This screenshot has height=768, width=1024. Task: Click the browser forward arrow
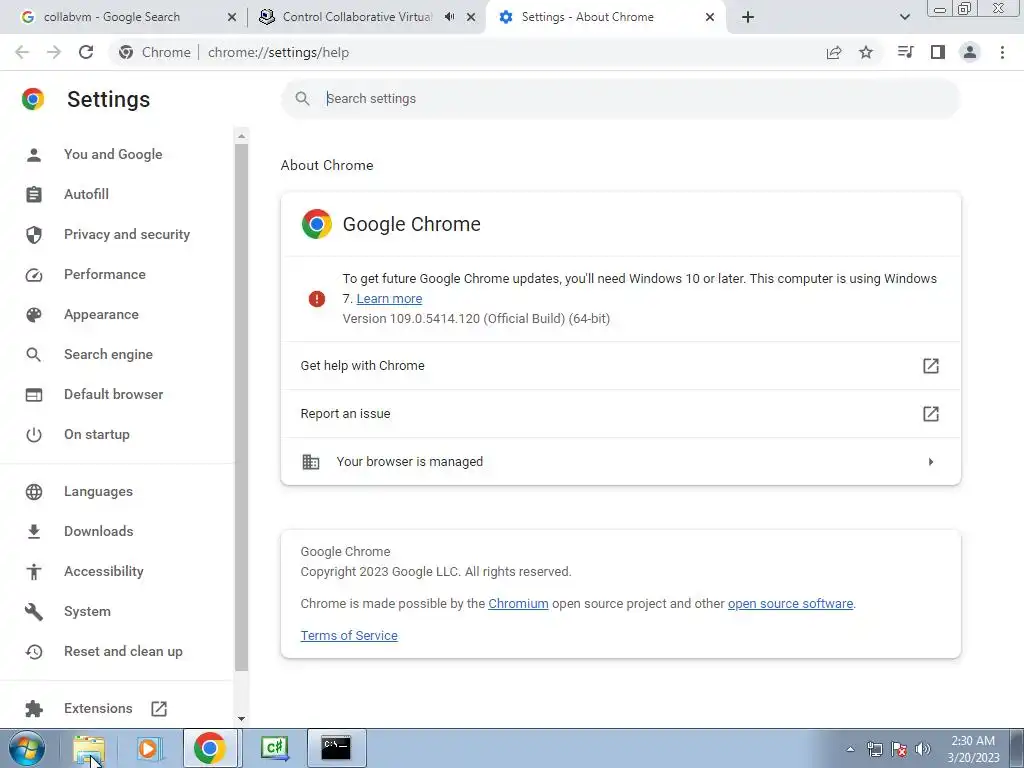click(54, 52)
